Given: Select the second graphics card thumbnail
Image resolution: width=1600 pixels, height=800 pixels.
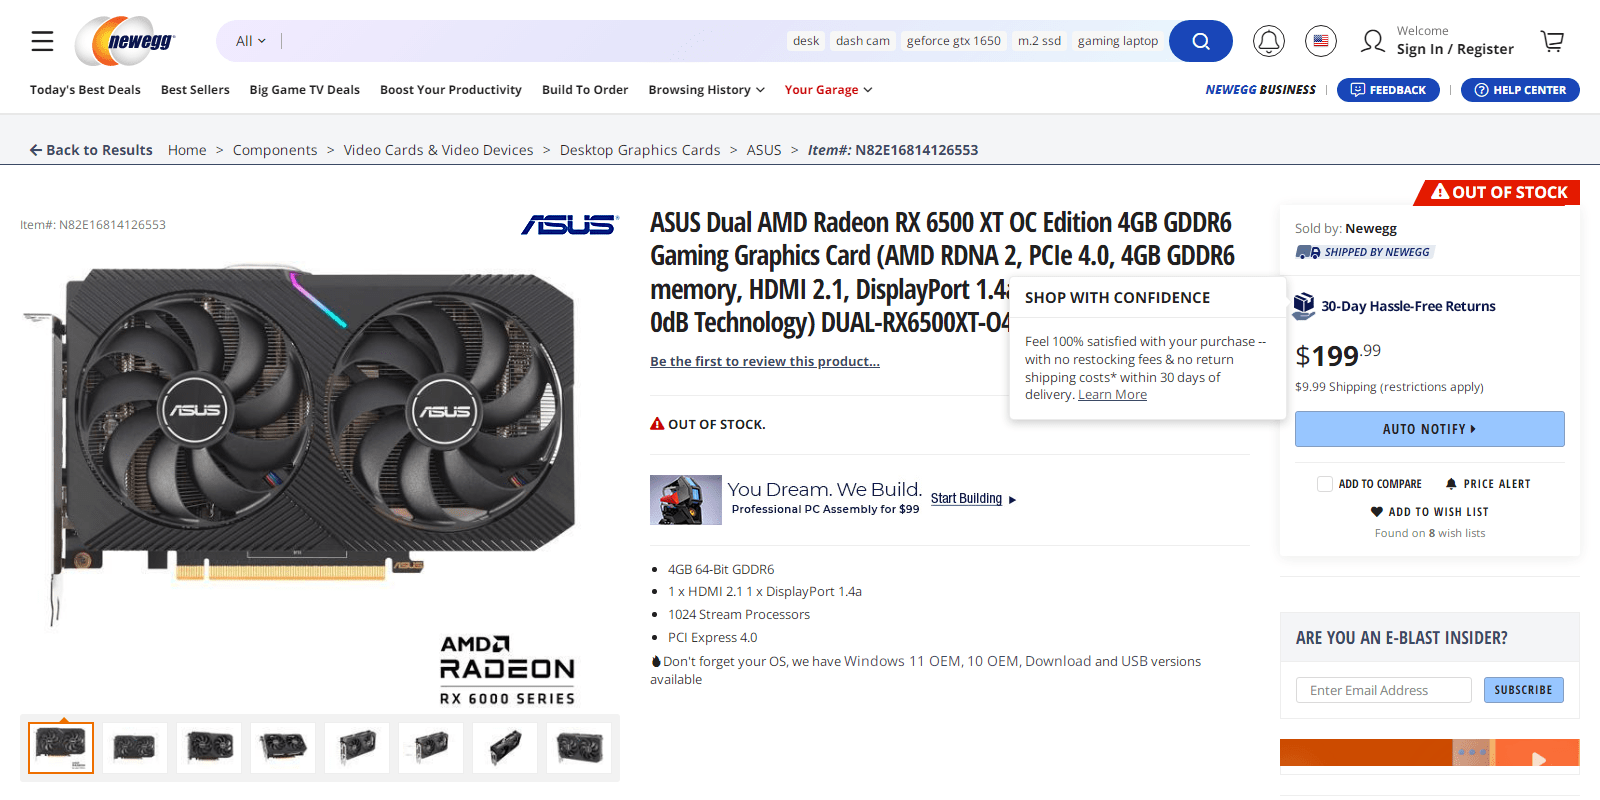Looking at the screenshot, I should click(135, 747).
